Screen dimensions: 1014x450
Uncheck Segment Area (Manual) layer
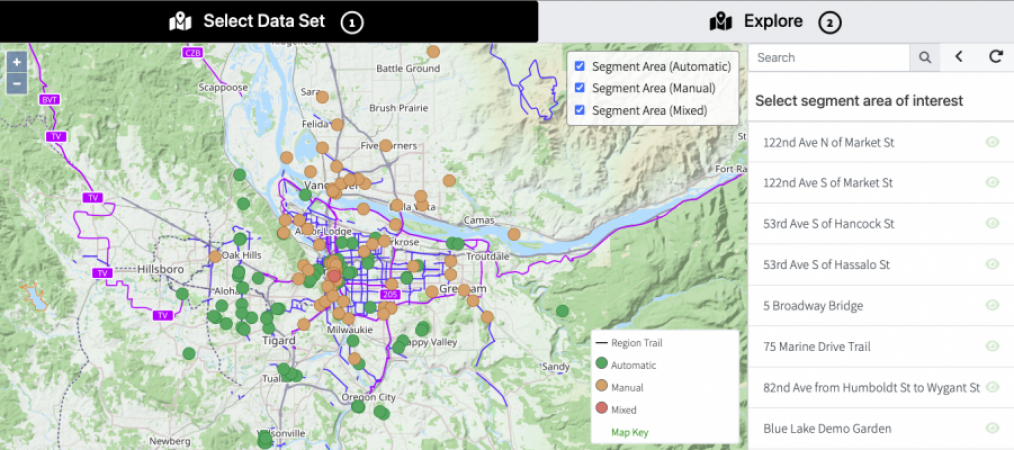[580, 88]
